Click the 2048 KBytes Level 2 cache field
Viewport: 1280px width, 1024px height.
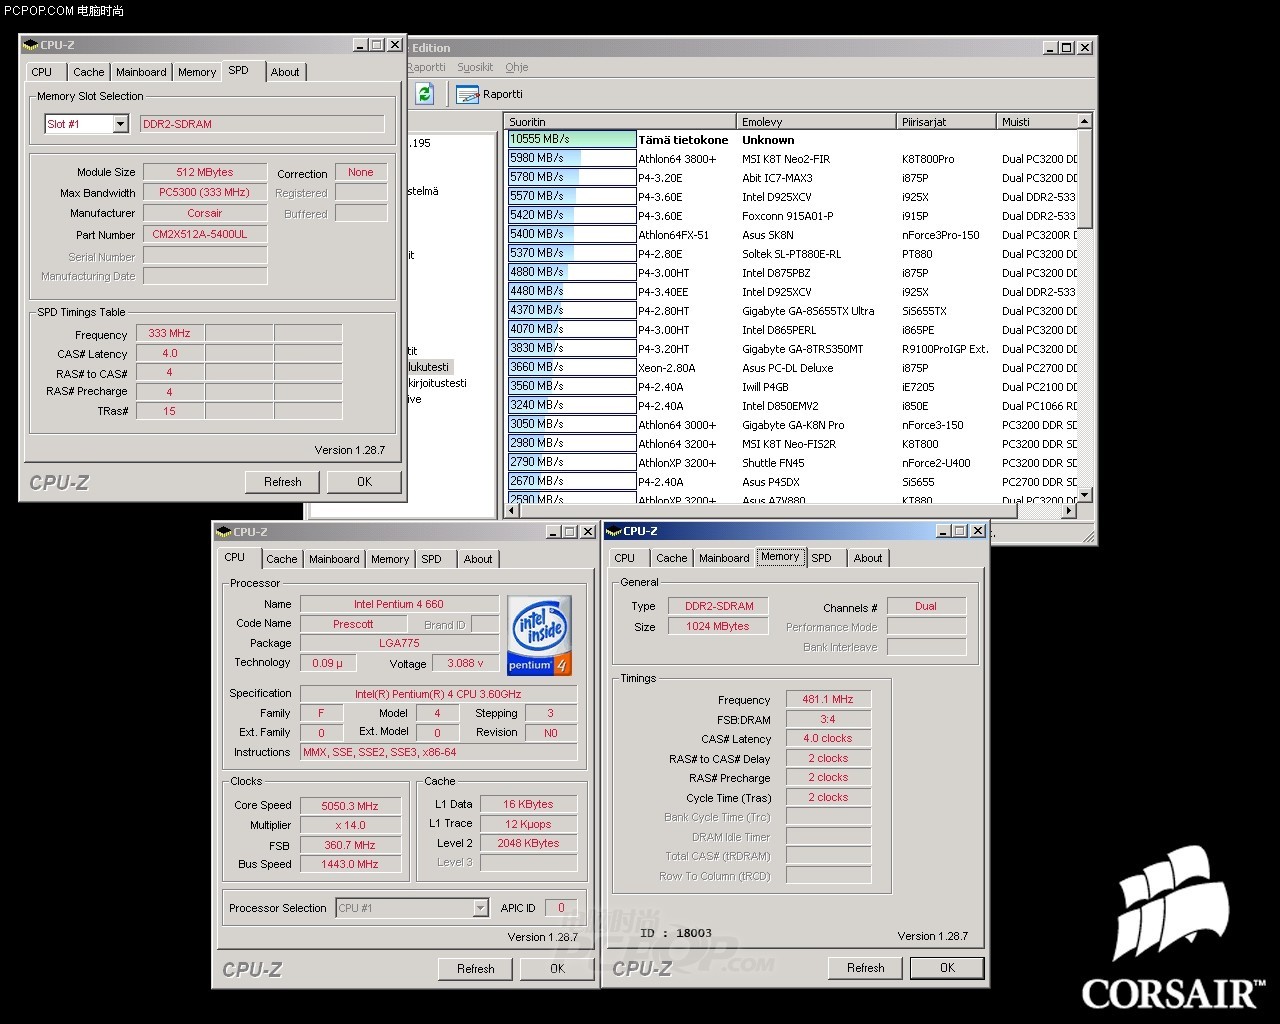coord(528,843)
